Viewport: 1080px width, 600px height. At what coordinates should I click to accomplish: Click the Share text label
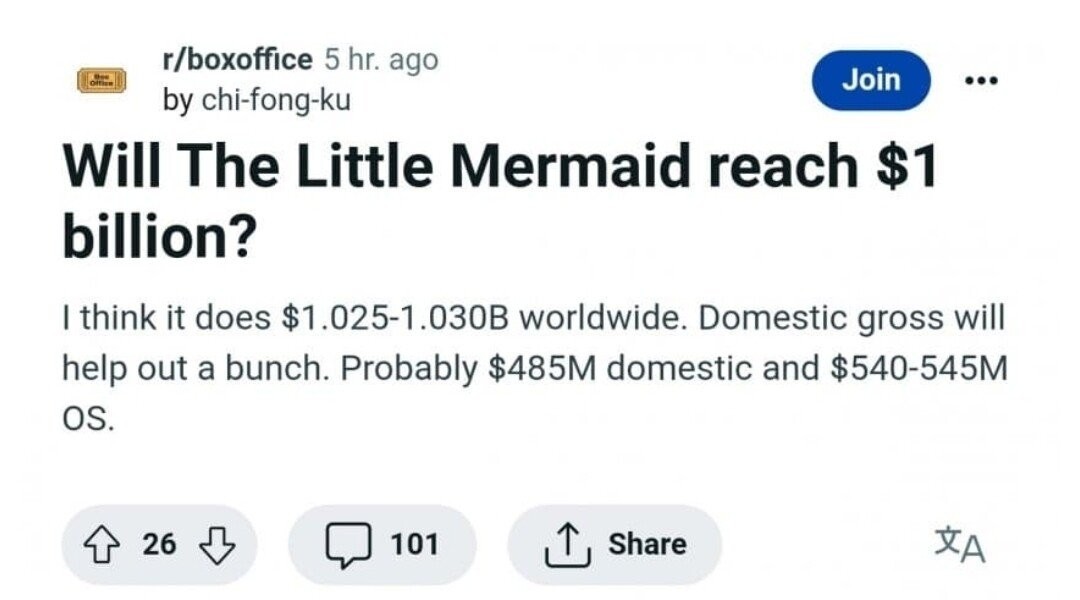point(647,544)
